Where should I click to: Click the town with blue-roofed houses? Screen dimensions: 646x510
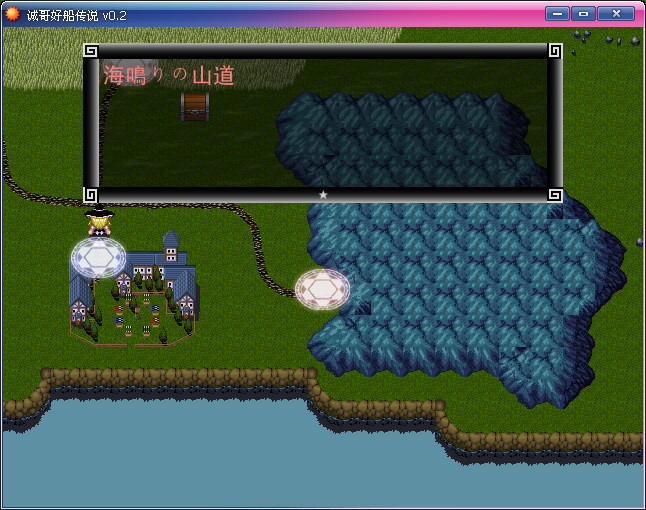pos(134,288)
